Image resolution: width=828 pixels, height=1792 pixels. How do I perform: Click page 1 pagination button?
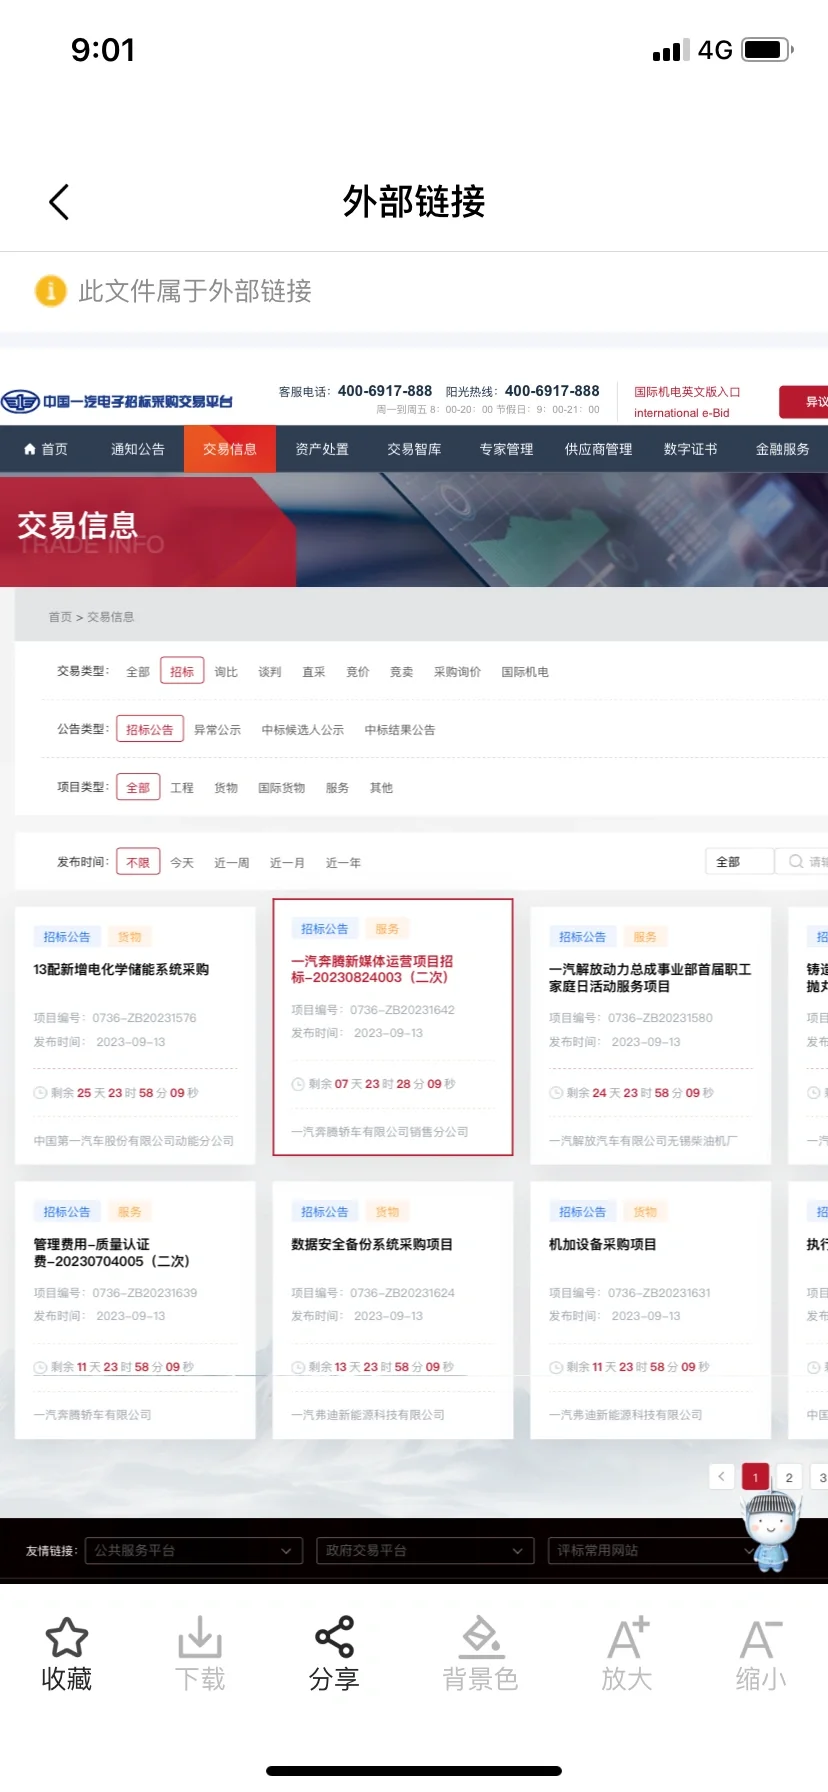pos(755,1476)
